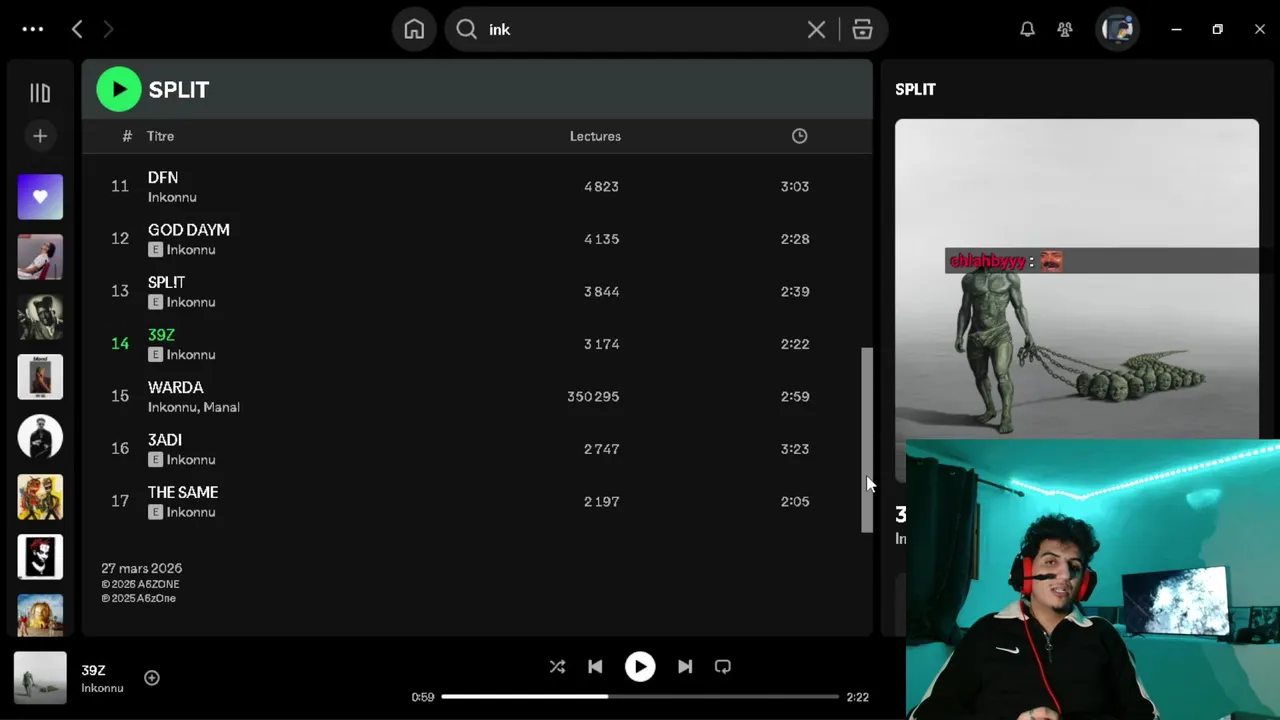The height and width of the screenshot is (720, 1280).
Task: Click the 2:22 duration of track 39Z
Action: (x=795, y=344)
